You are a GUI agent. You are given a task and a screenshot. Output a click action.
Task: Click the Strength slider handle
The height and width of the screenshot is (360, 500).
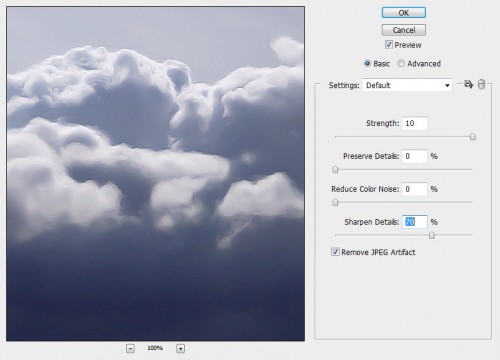tap(472, 137)
